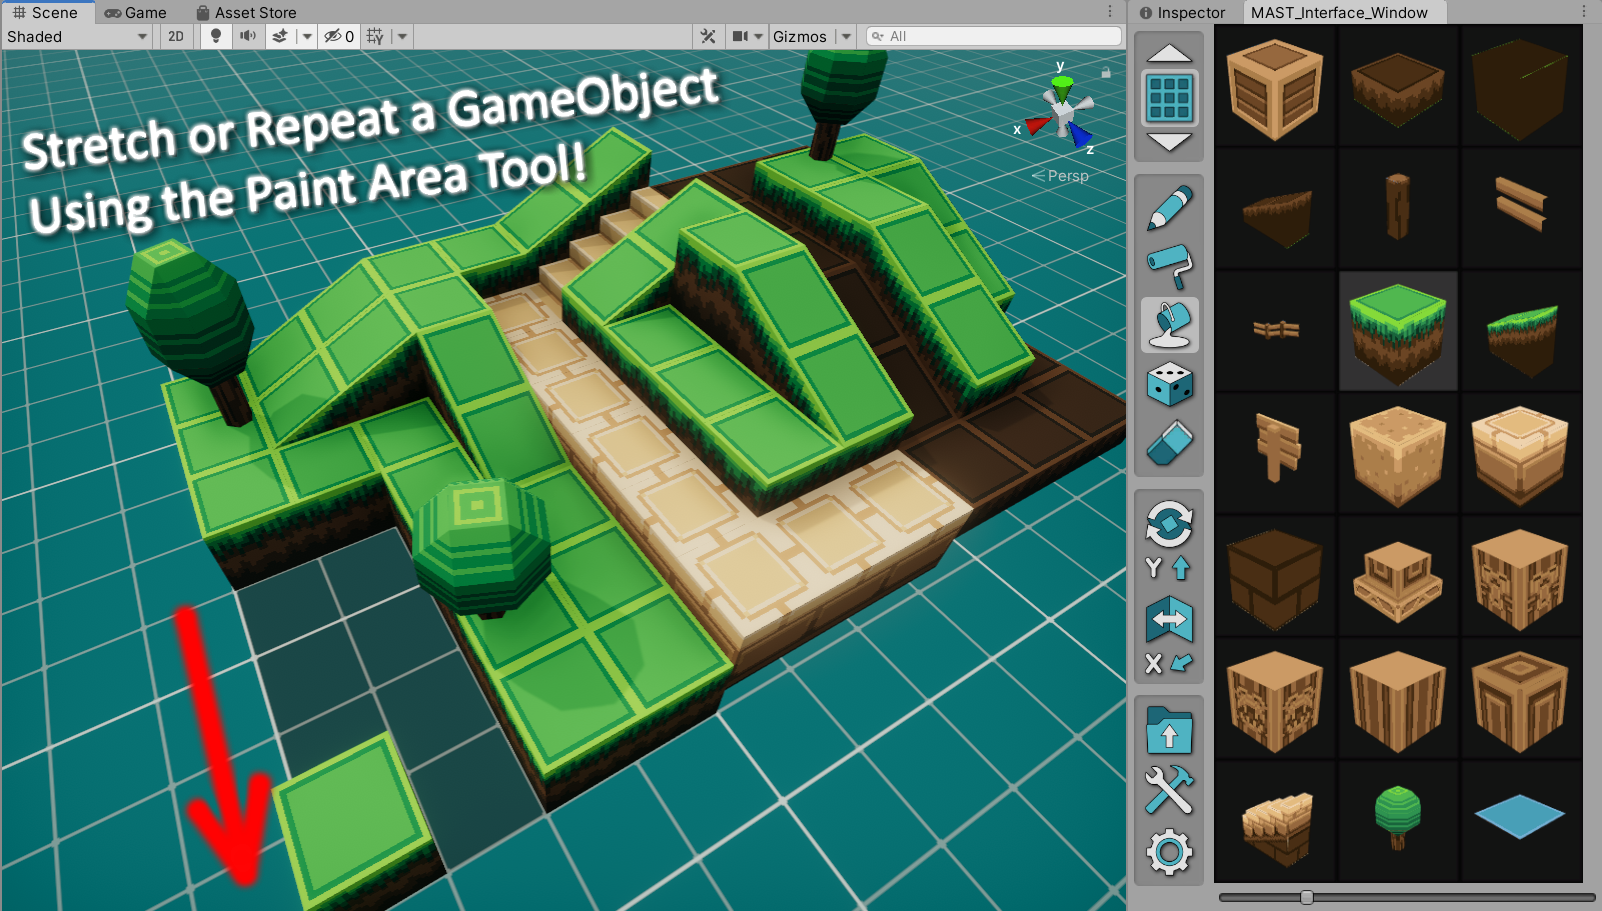Open the Shaded draw mode dropdown
The height and width of the screenshot is (911, 1602).
pyautogui.click(x=78, y=37)
